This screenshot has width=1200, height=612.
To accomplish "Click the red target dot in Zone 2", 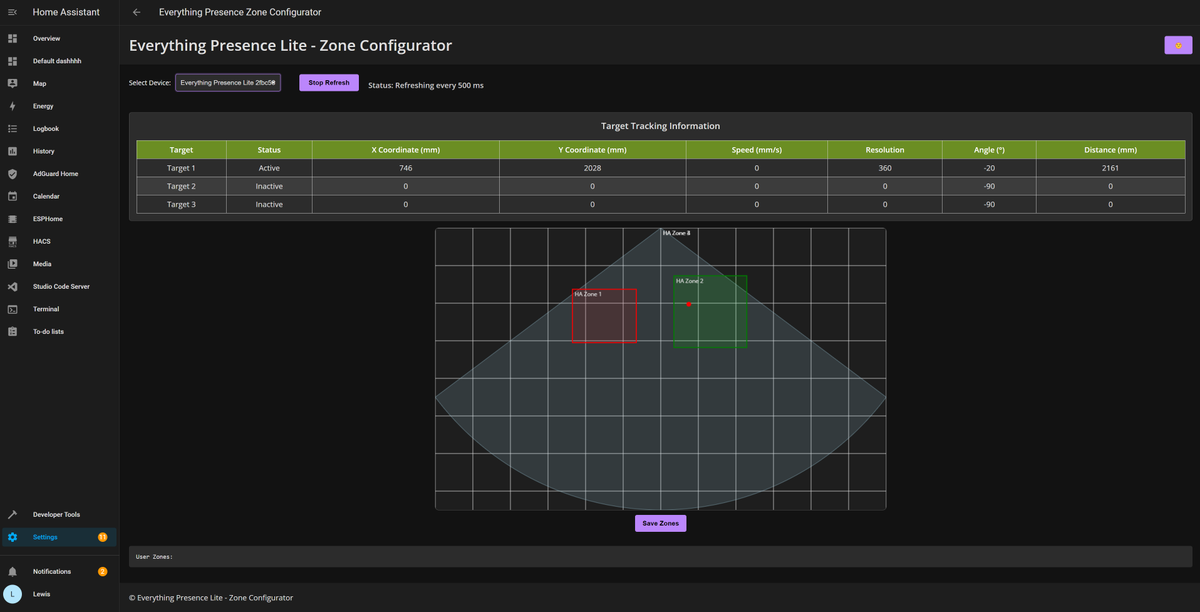I will (x=689, y=303).
